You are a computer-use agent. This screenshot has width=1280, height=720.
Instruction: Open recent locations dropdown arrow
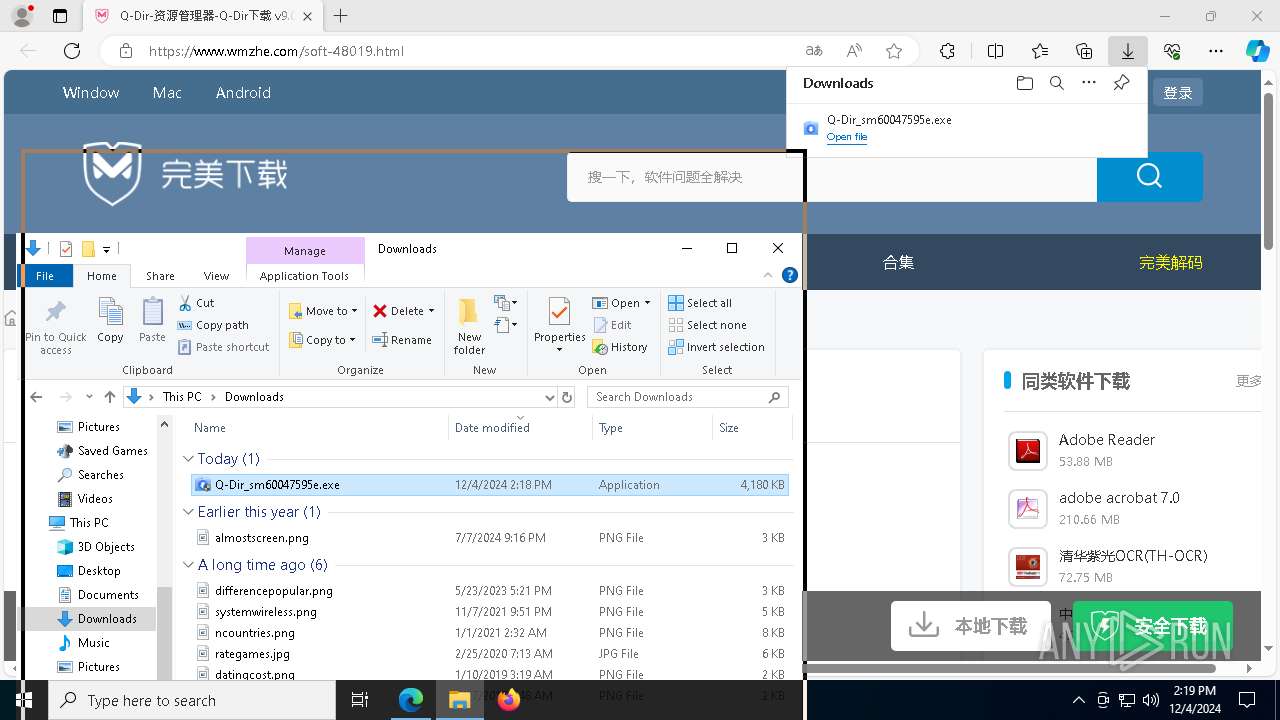89,397
